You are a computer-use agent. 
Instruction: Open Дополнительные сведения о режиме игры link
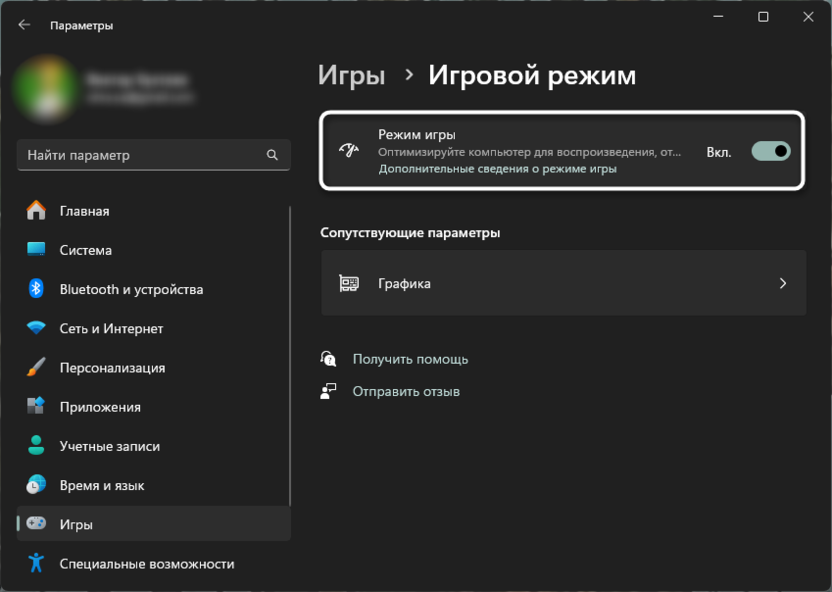pos(497,169)
